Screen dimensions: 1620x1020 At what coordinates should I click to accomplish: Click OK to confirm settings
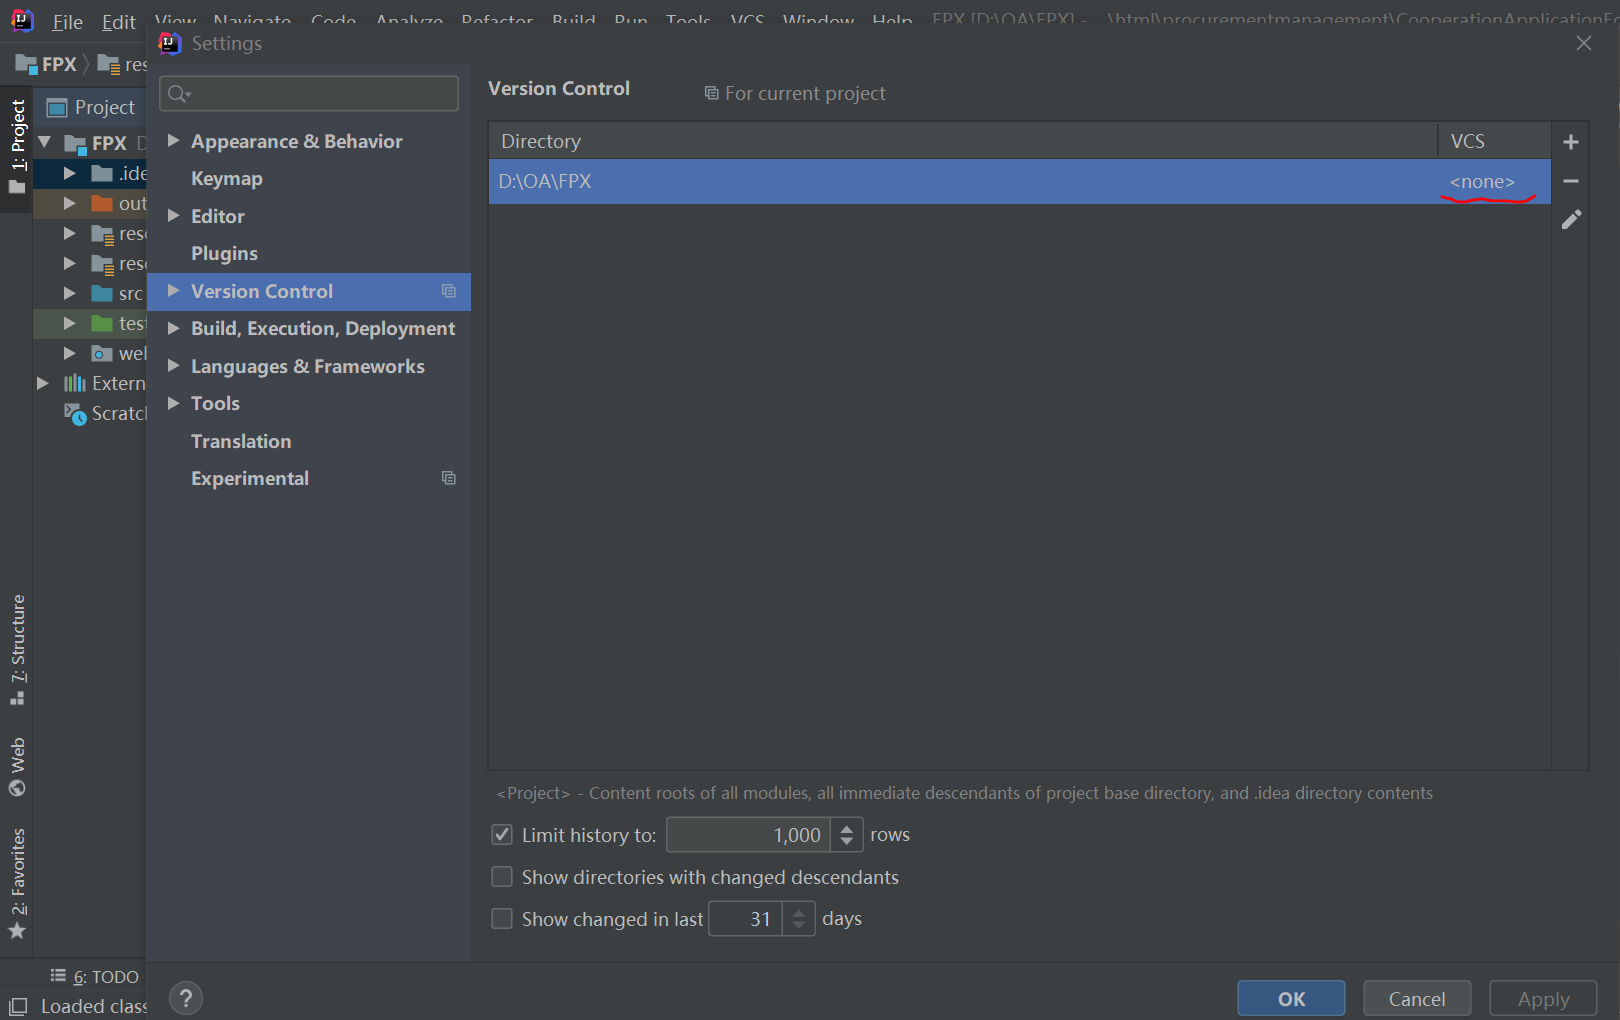point(1291,998)
